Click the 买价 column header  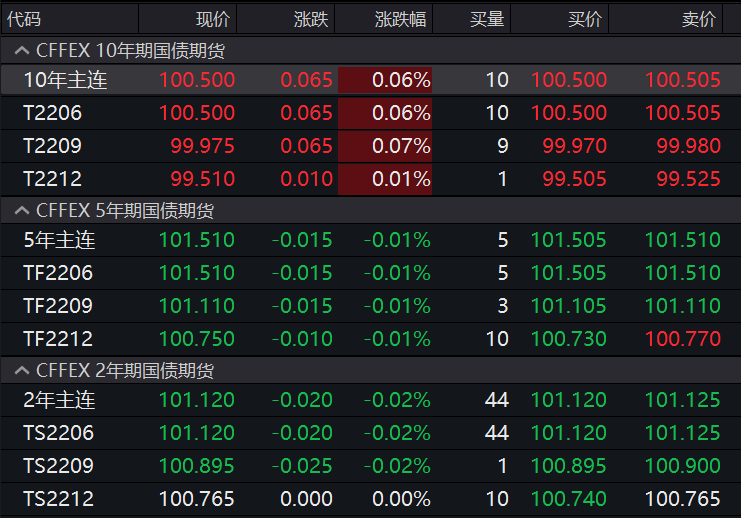(x=586, y=19)
